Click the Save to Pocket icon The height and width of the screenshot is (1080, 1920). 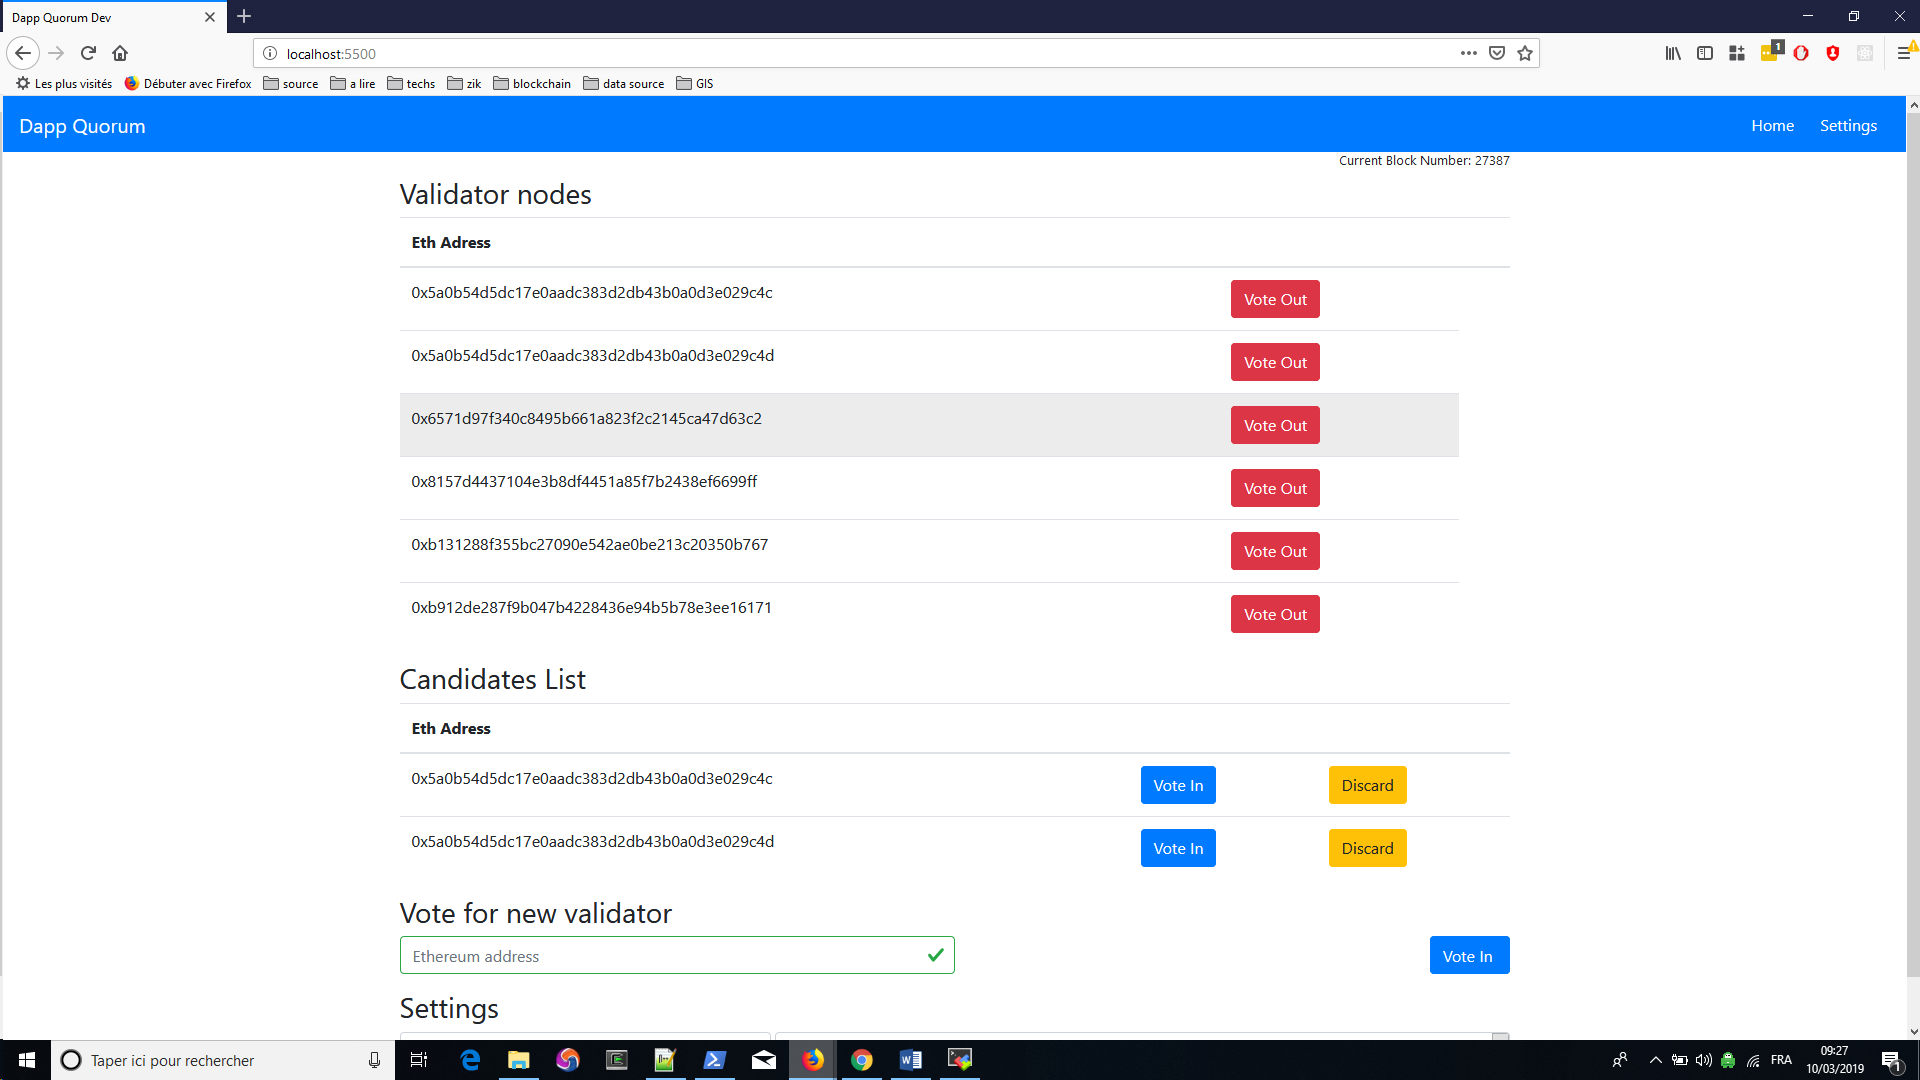1497,53
